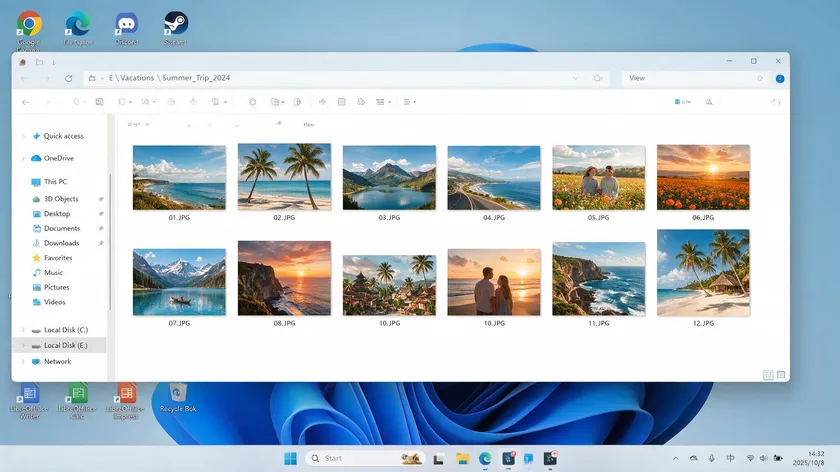Open the Recycle Bin on desktop
The width and height of the screenshot is (840, 472).
coord(178,398)
